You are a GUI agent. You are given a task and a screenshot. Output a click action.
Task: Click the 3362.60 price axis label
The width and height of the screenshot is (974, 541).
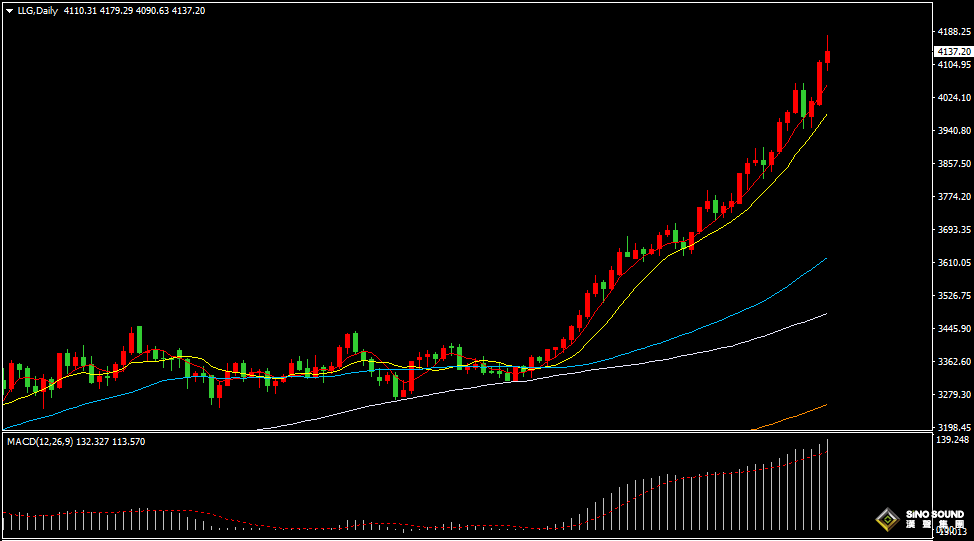pyautogui.click(x=952, y=362)
